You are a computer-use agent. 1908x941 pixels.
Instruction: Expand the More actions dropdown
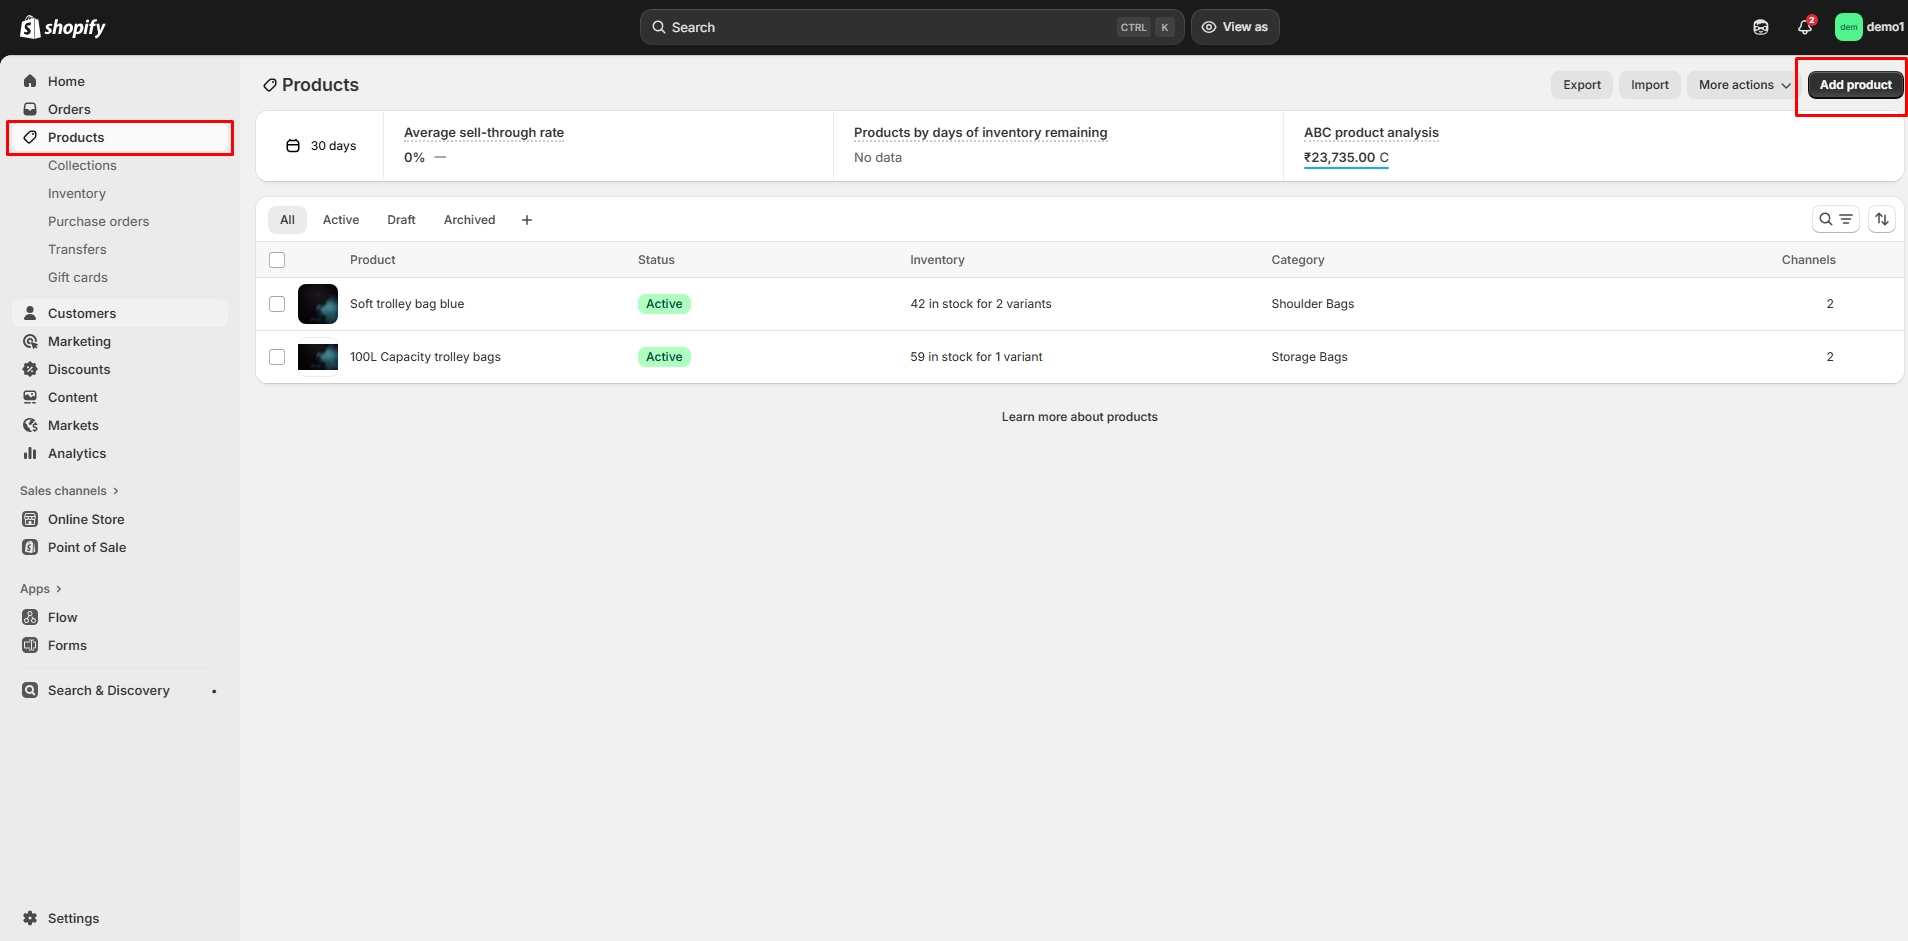pos(1744,85)
